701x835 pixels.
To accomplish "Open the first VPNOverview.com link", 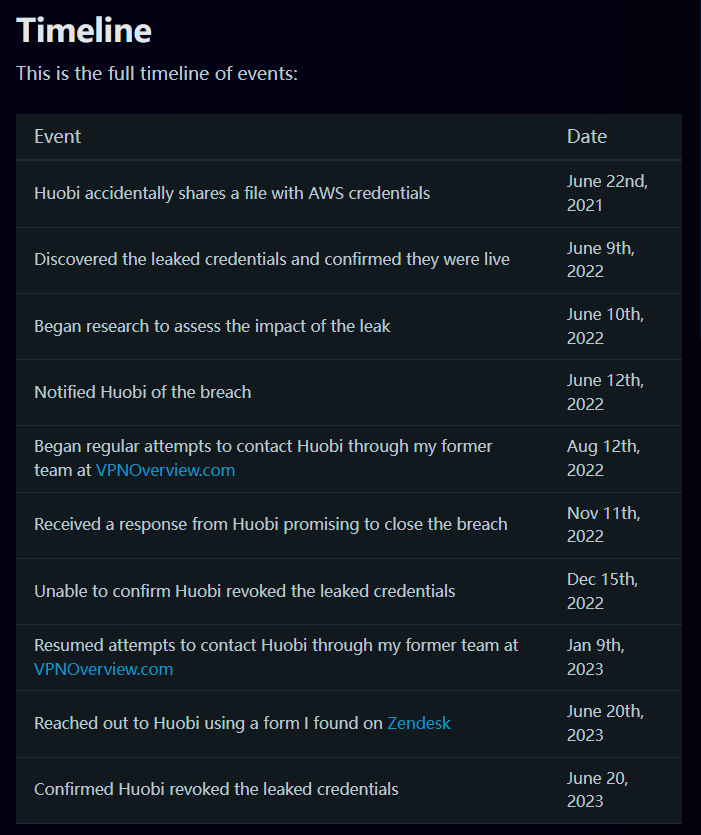I will coord(165,470).
